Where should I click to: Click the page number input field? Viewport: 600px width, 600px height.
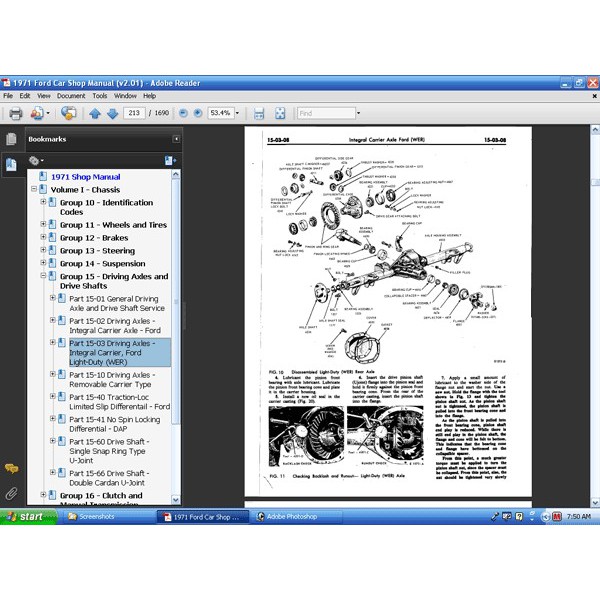(134, 113)
